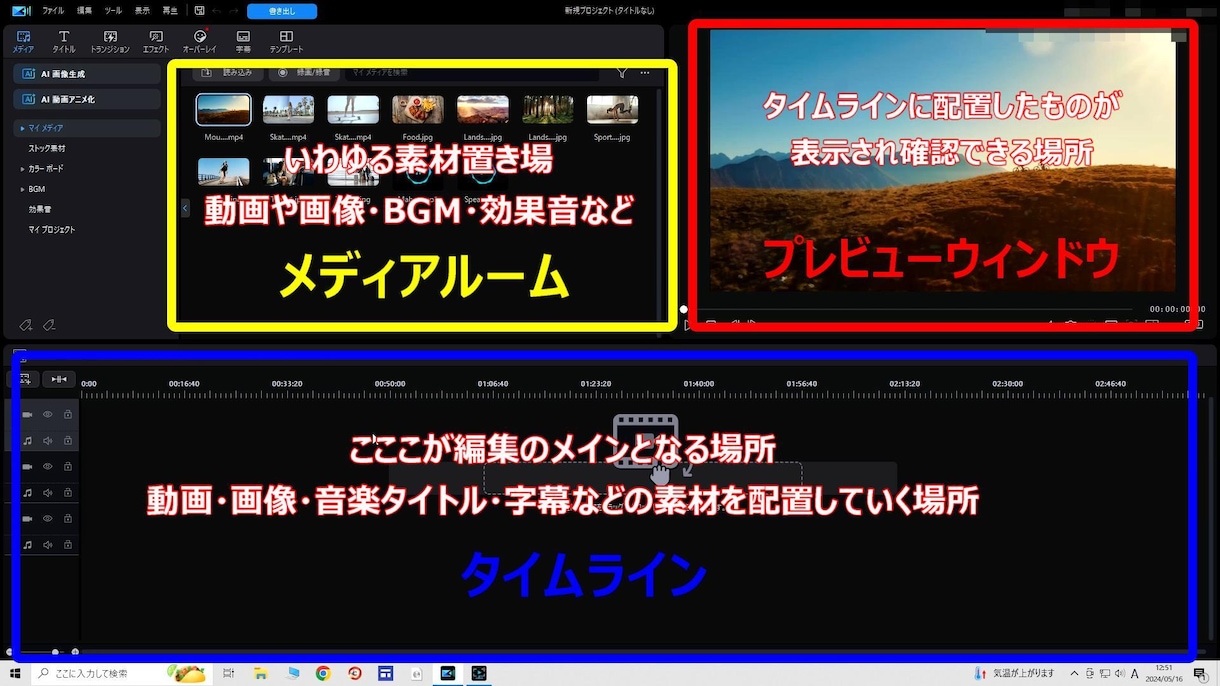
Task: Click the save project floppy icon
Action: click(199, 10)
